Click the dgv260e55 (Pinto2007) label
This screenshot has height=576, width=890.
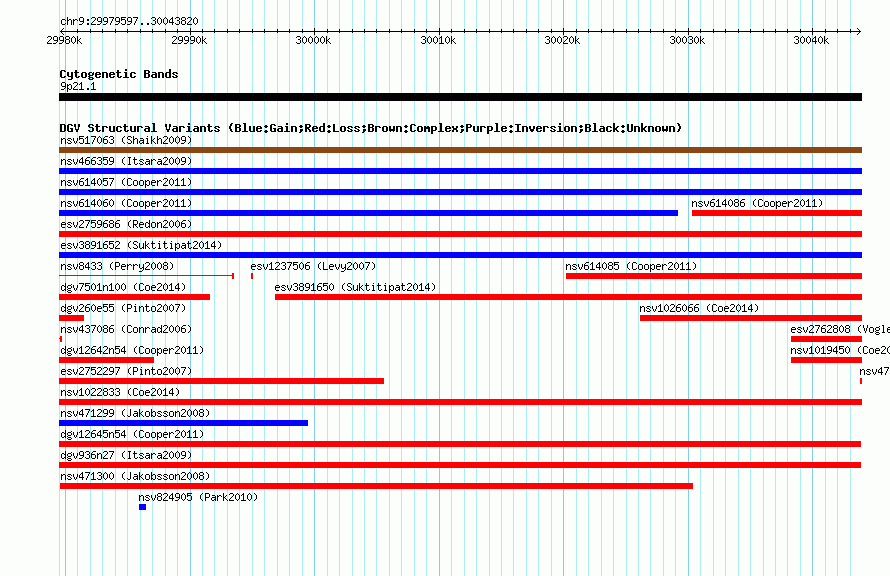[x=123, y=308]
